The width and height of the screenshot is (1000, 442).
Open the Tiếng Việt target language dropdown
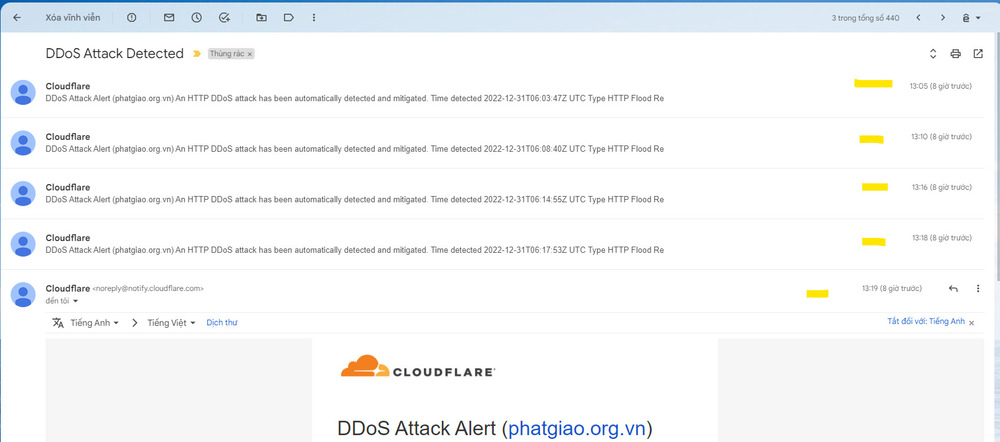click(172, 323)
